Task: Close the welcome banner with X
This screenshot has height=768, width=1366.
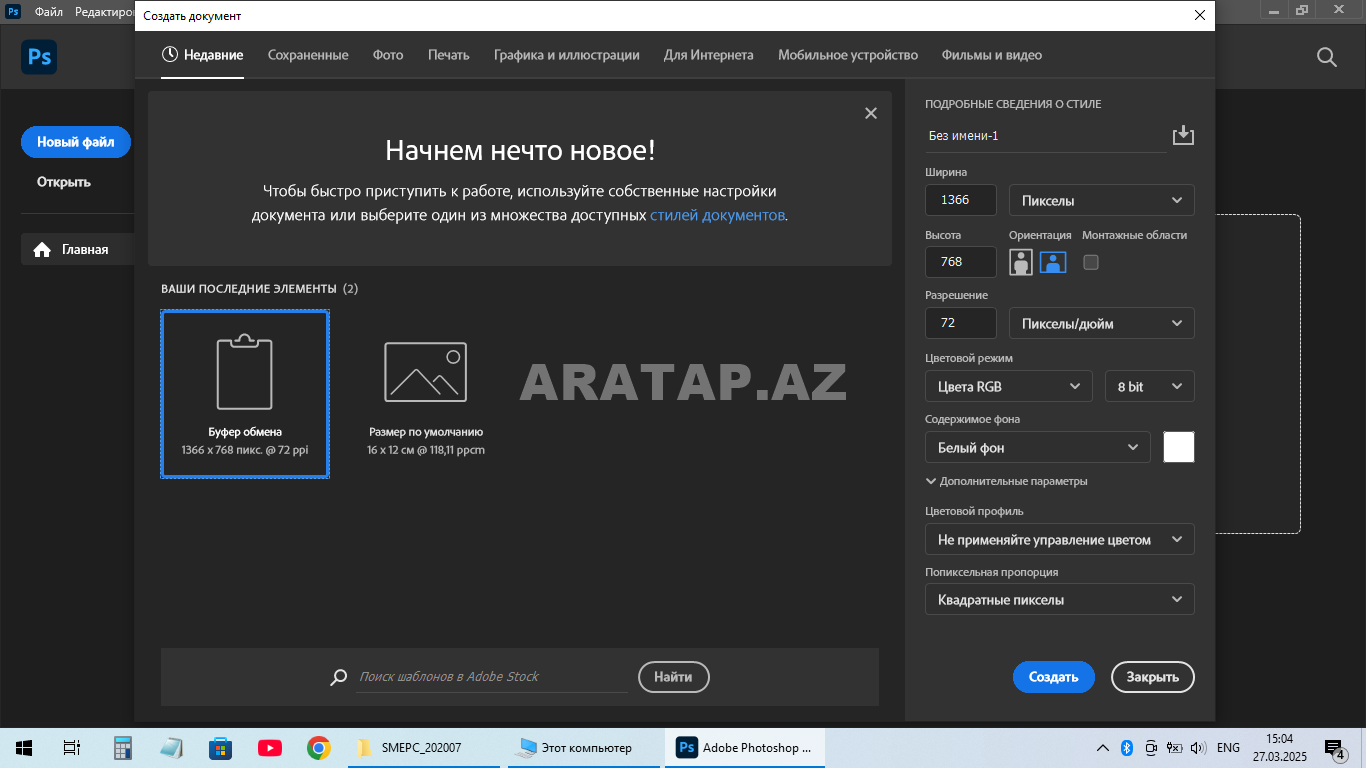Action: (x=871, y=113)
